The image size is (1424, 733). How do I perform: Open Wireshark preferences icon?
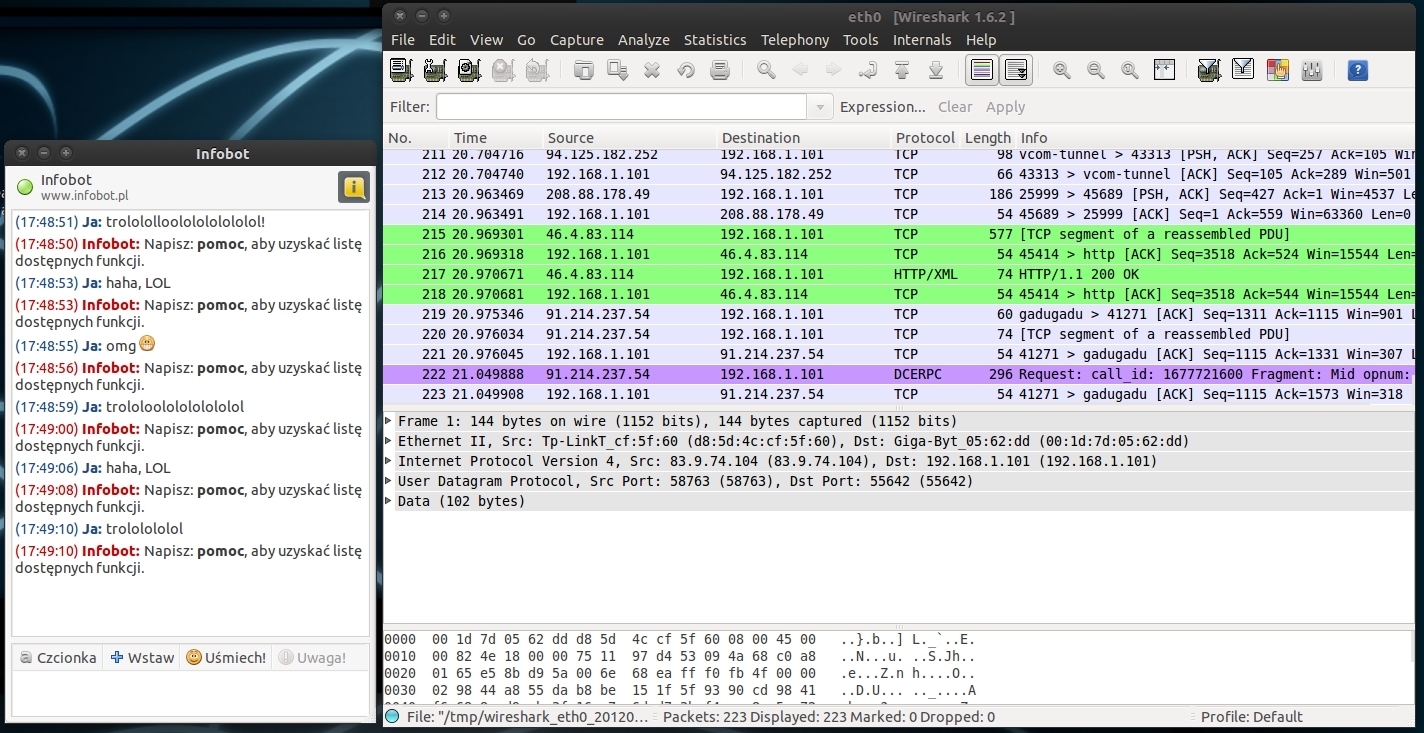pyautogui.click(x=1312, y=70)
